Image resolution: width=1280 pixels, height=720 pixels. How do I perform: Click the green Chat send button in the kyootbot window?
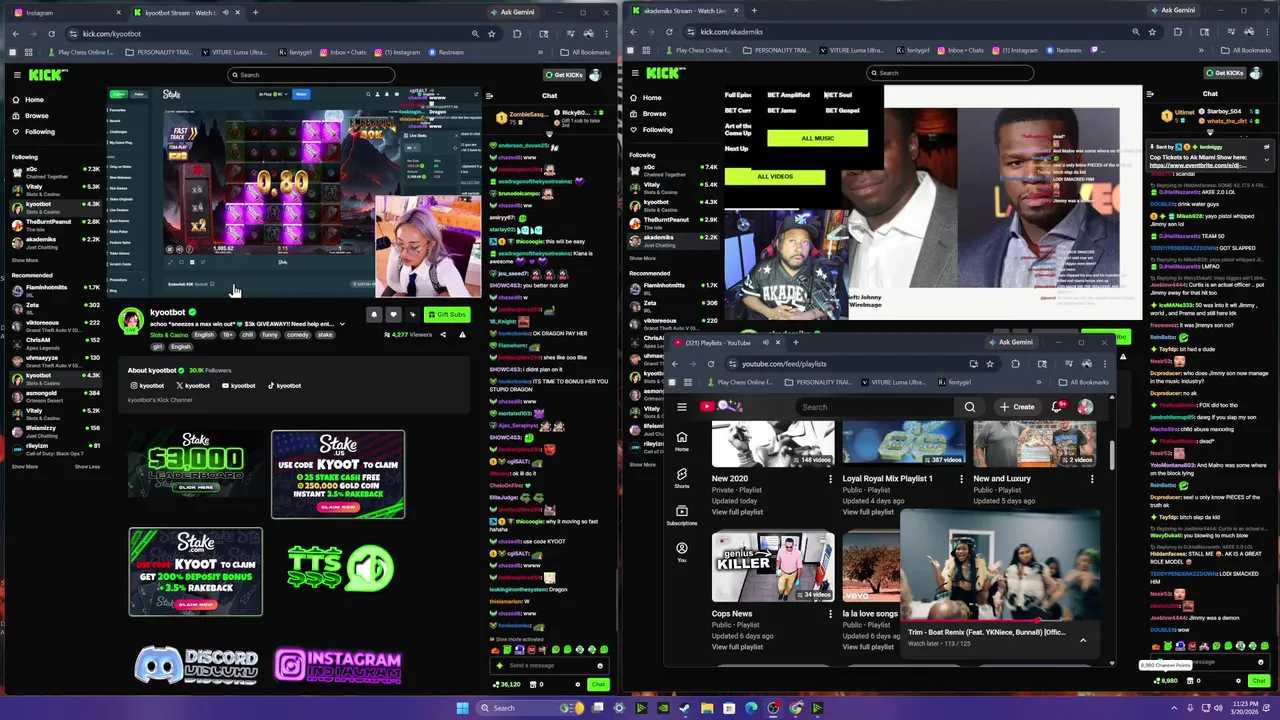point(598,684)
